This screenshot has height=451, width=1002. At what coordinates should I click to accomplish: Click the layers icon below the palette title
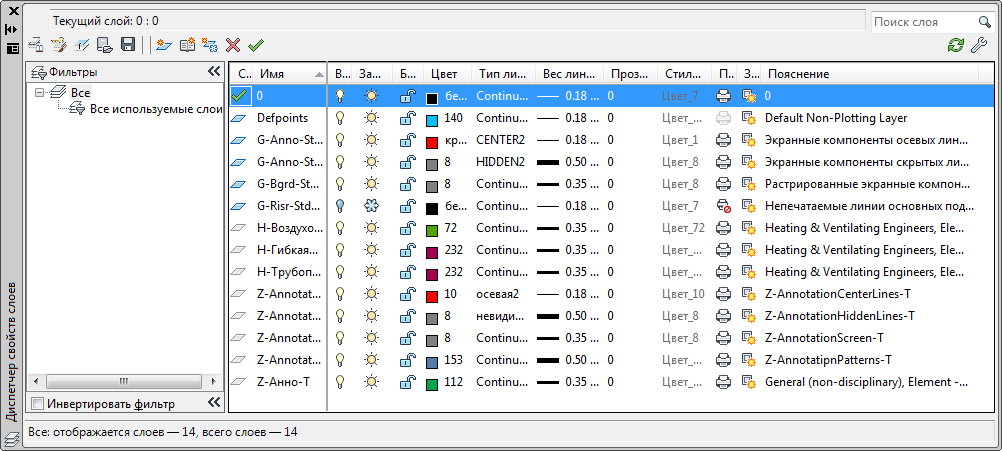12,439
